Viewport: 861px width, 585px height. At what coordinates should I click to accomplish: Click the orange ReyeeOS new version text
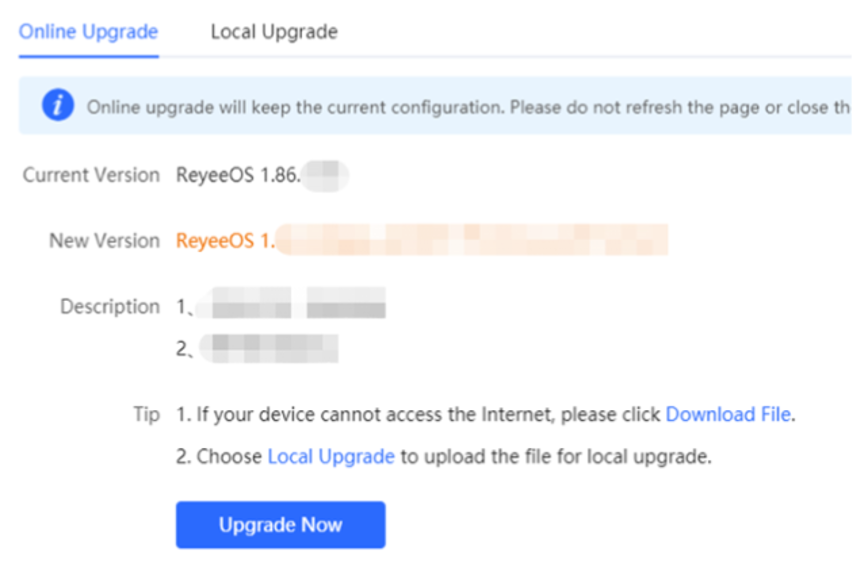click(x=225, y=241)
